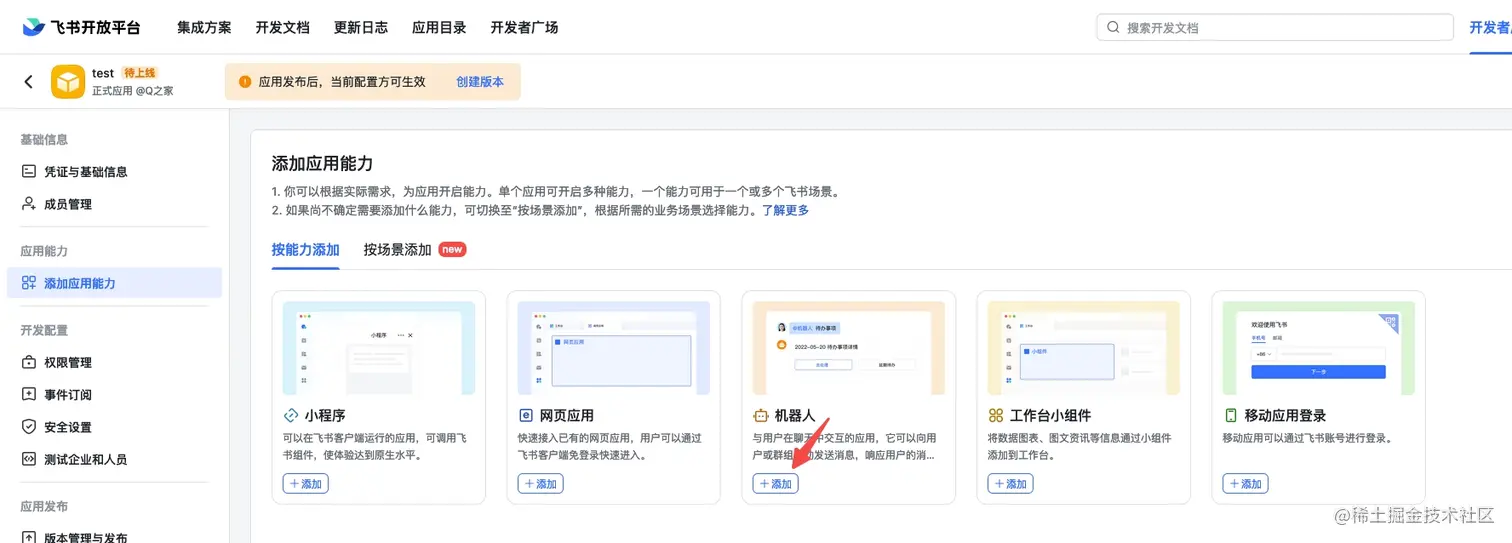Image resolution: width=1512 pixels, height=543 pixels.
Task: Click the 移动应用登录 card title
Action: tap(1286, 415)
